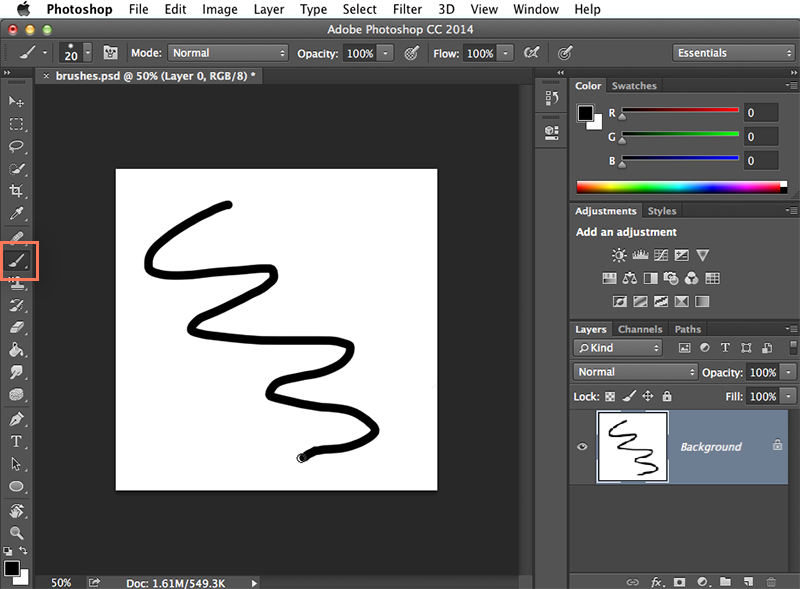Select the Brush tool
The width and height of the screenshot is (800, 589).
pos(16,261)
